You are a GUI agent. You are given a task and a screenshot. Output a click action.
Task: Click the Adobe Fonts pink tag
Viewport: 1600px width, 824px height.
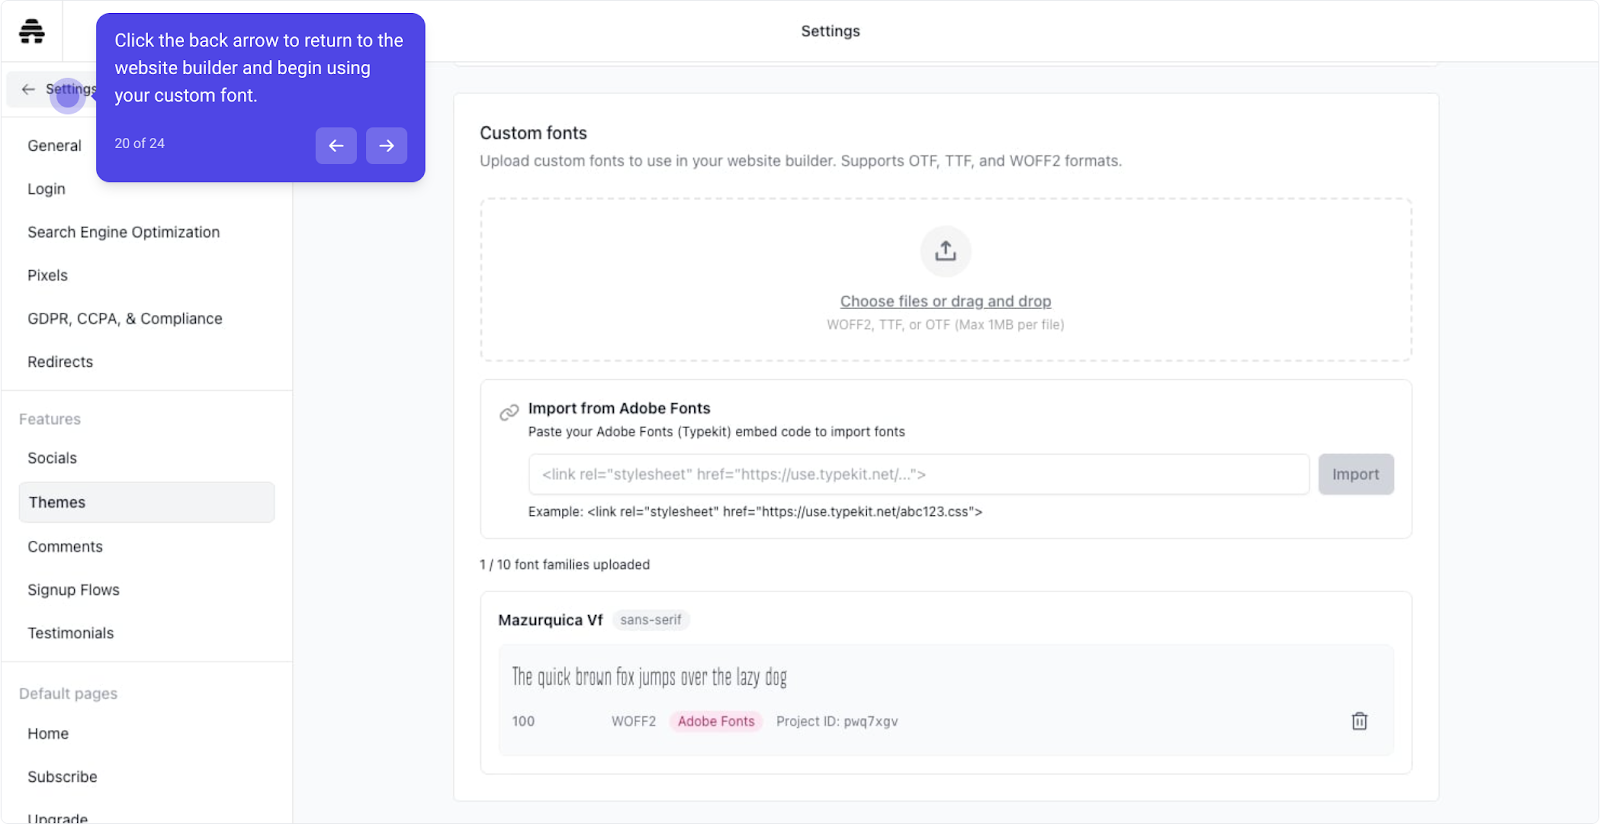click(x=716, y=721)
